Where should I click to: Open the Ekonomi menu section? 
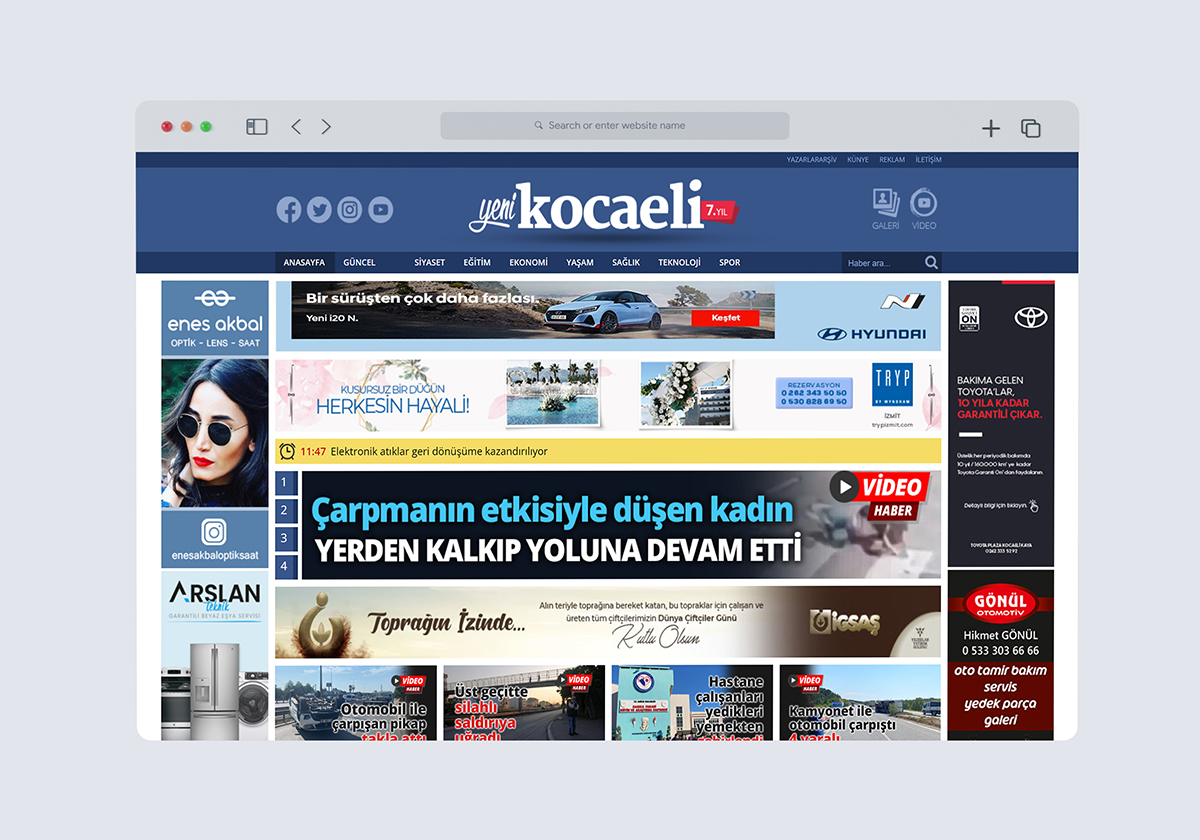[528, 263]
